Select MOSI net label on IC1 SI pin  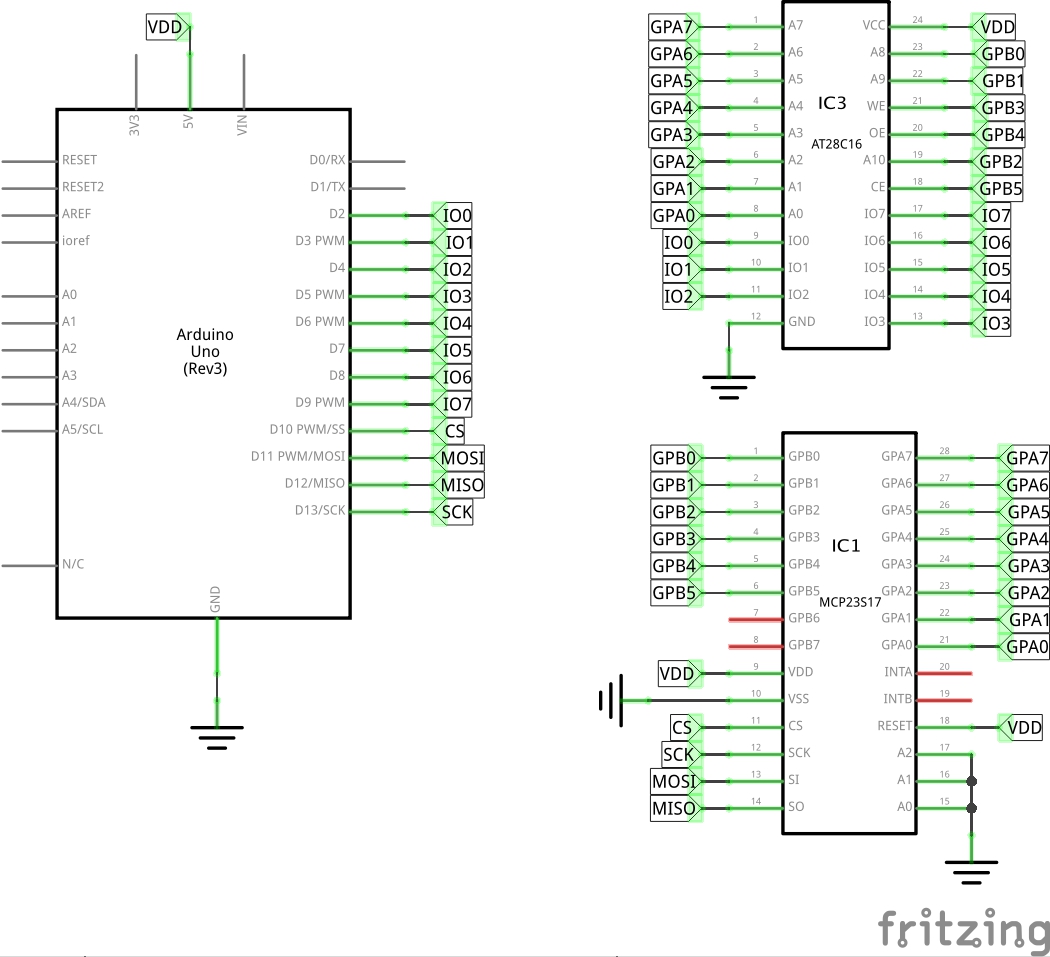(x=677, y=782)
